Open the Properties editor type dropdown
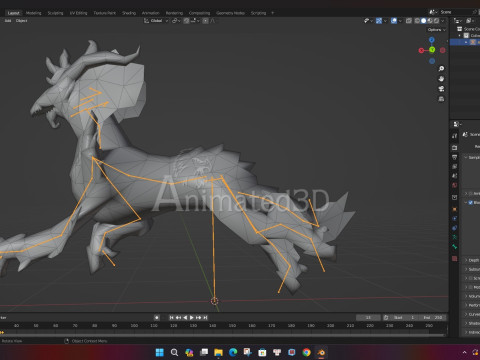This screenshot has height=360, width=480. tap(457, 124)
